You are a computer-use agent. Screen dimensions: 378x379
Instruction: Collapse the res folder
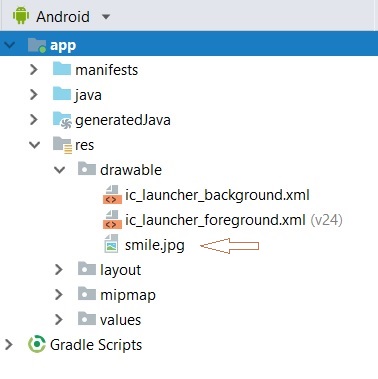pyautogui.click(x=34, y=145)
